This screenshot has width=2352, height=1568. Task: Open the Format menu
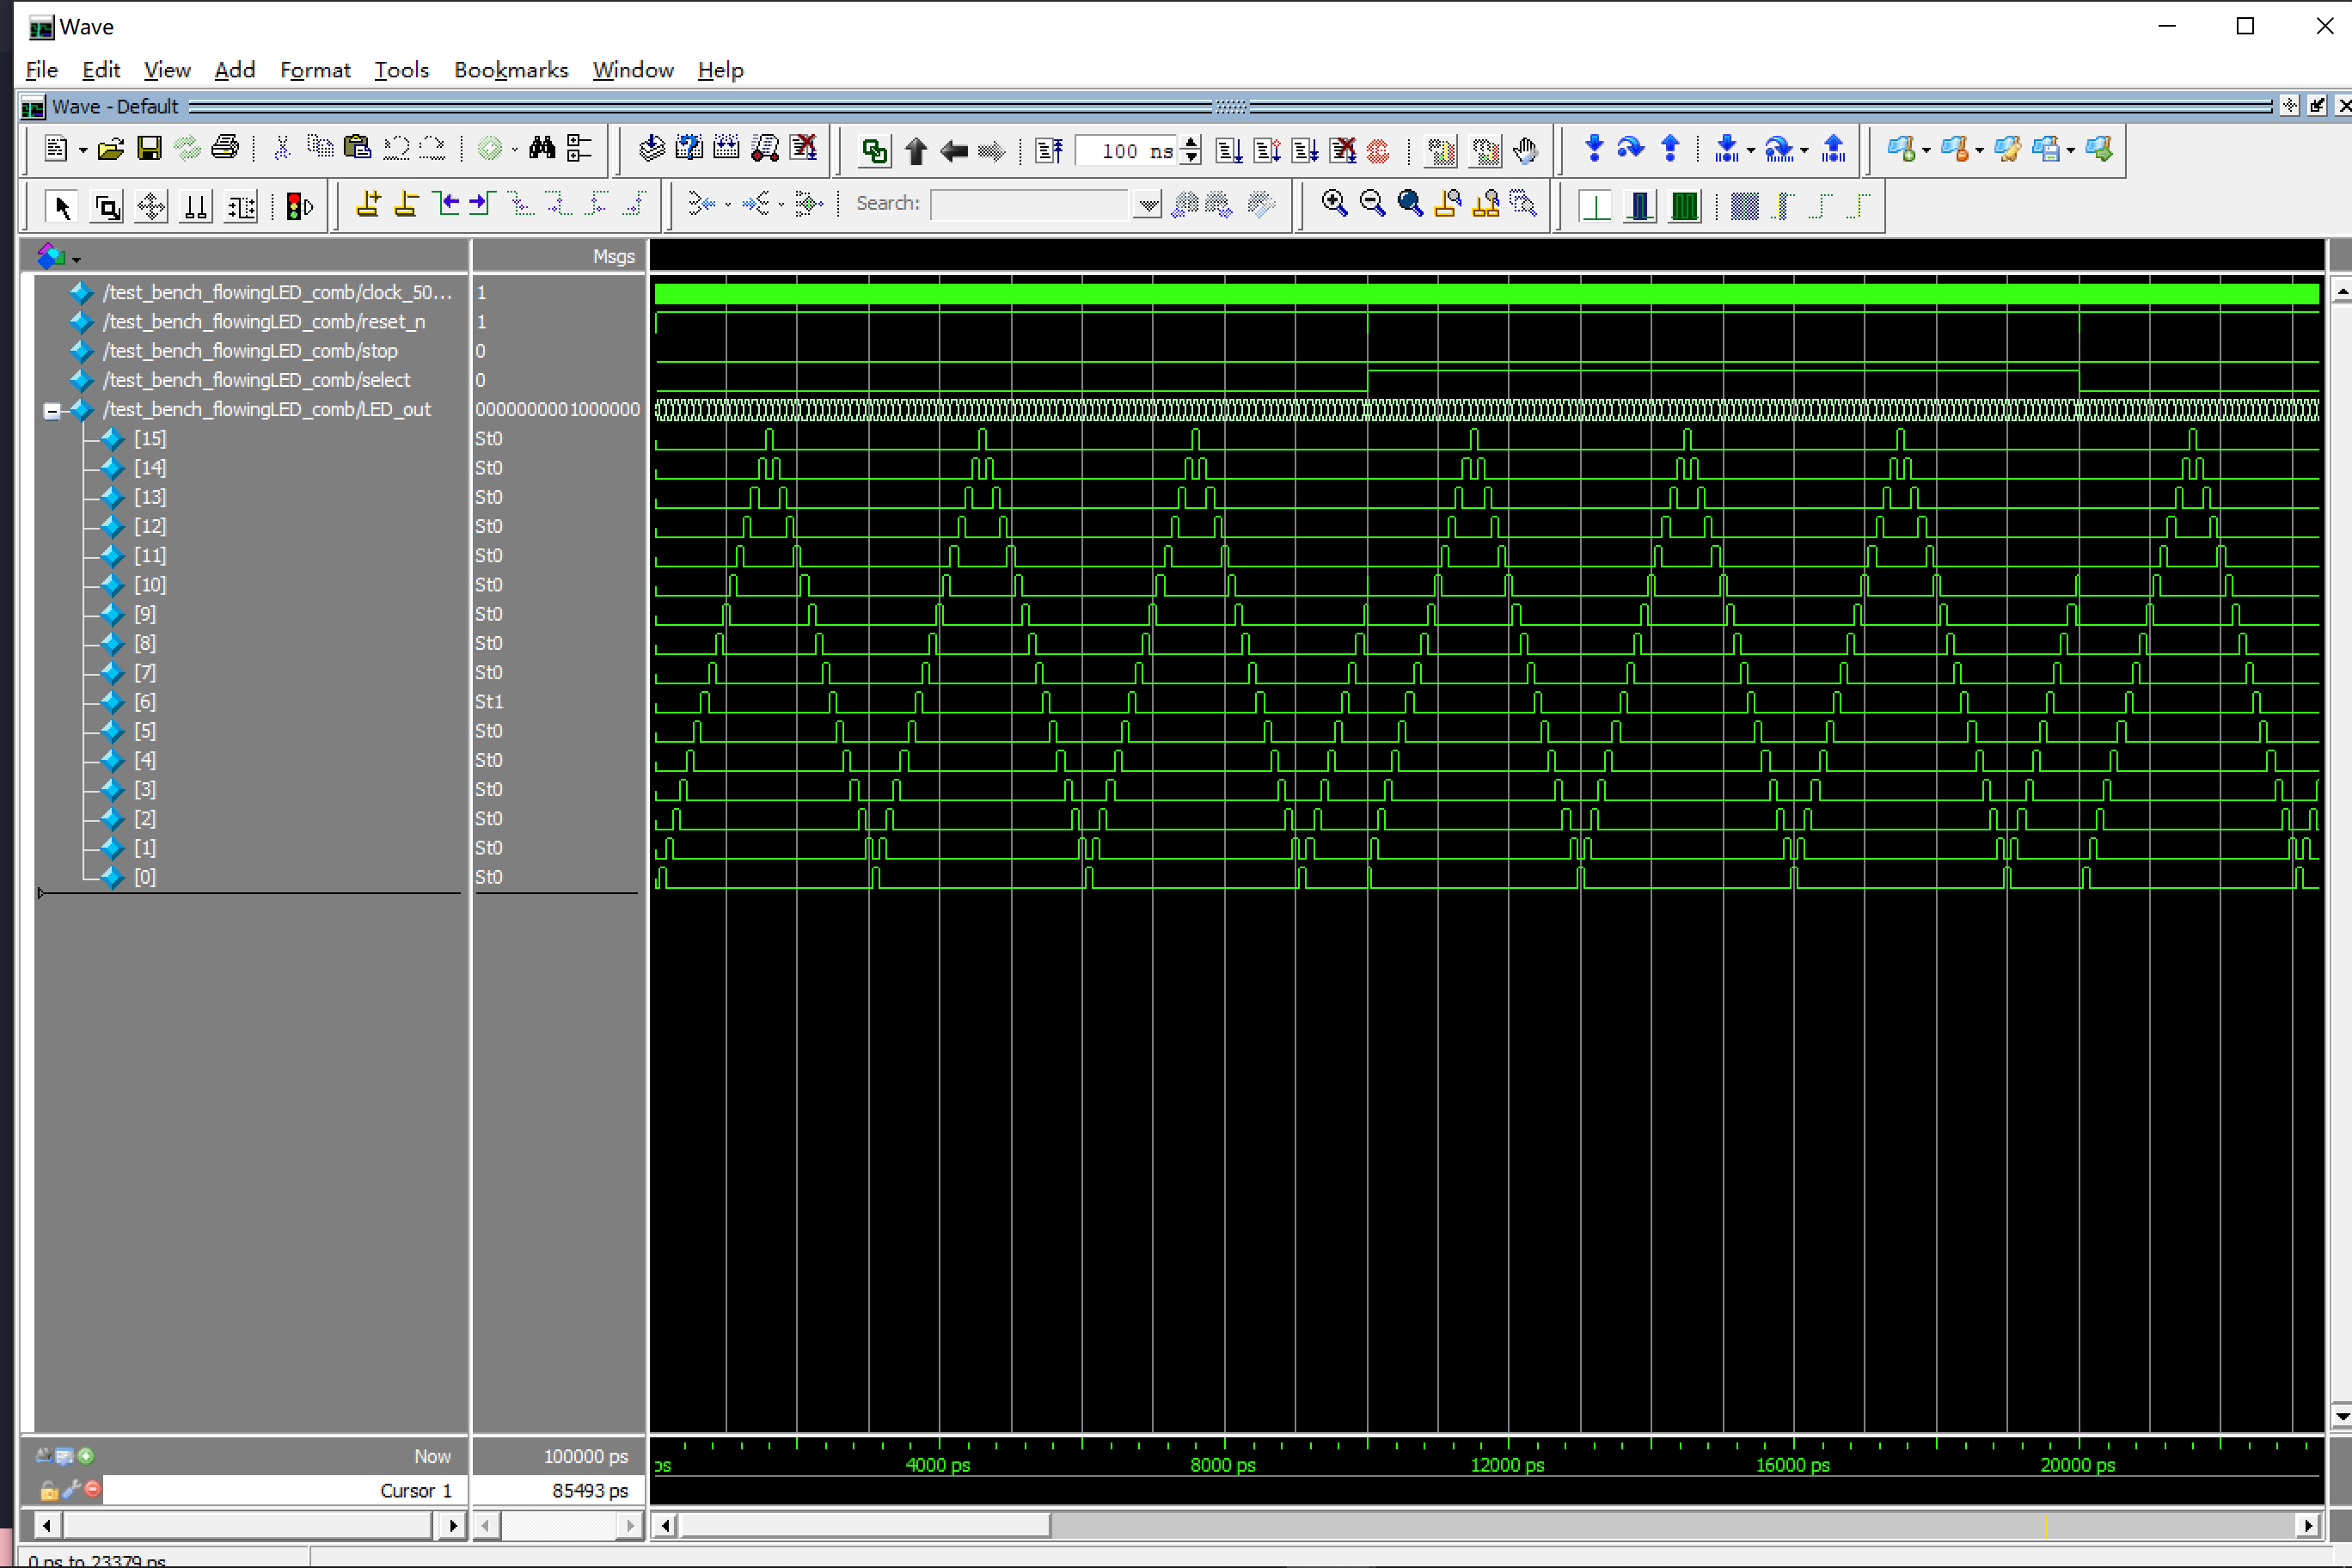click(x=313, y=70)
